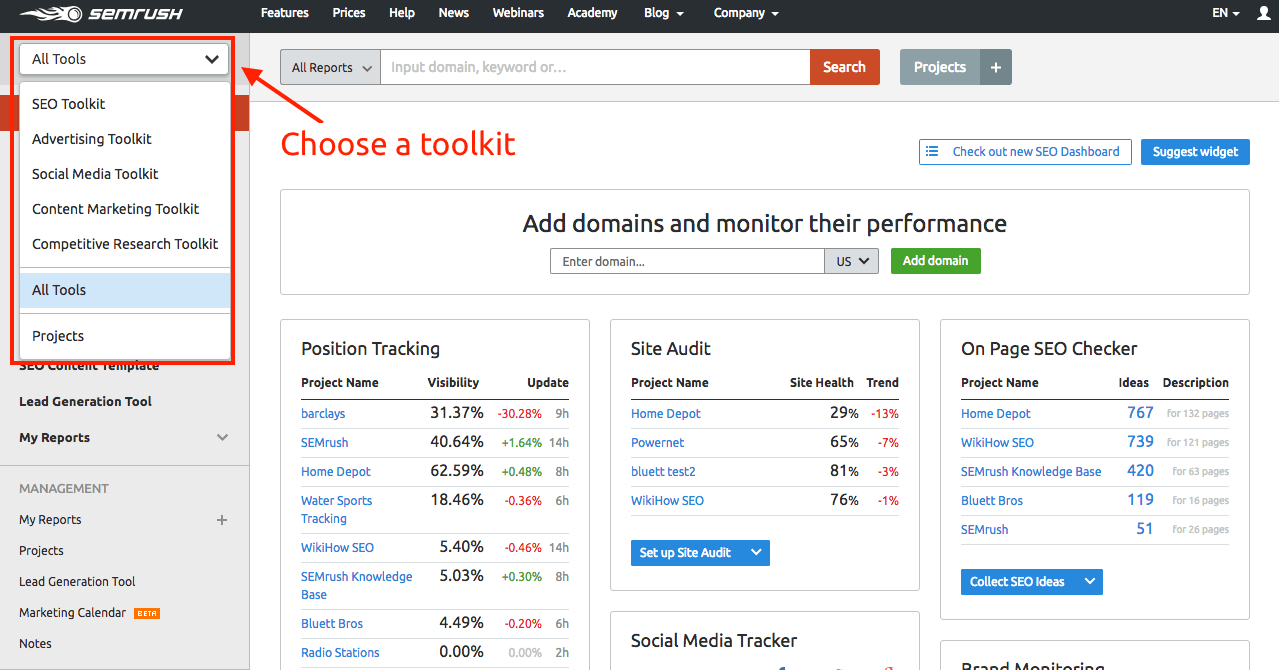This screenshot has height=670, width=1279.
Task: Click 767 ideas for Home Depot
Action: pos(1140,413)
